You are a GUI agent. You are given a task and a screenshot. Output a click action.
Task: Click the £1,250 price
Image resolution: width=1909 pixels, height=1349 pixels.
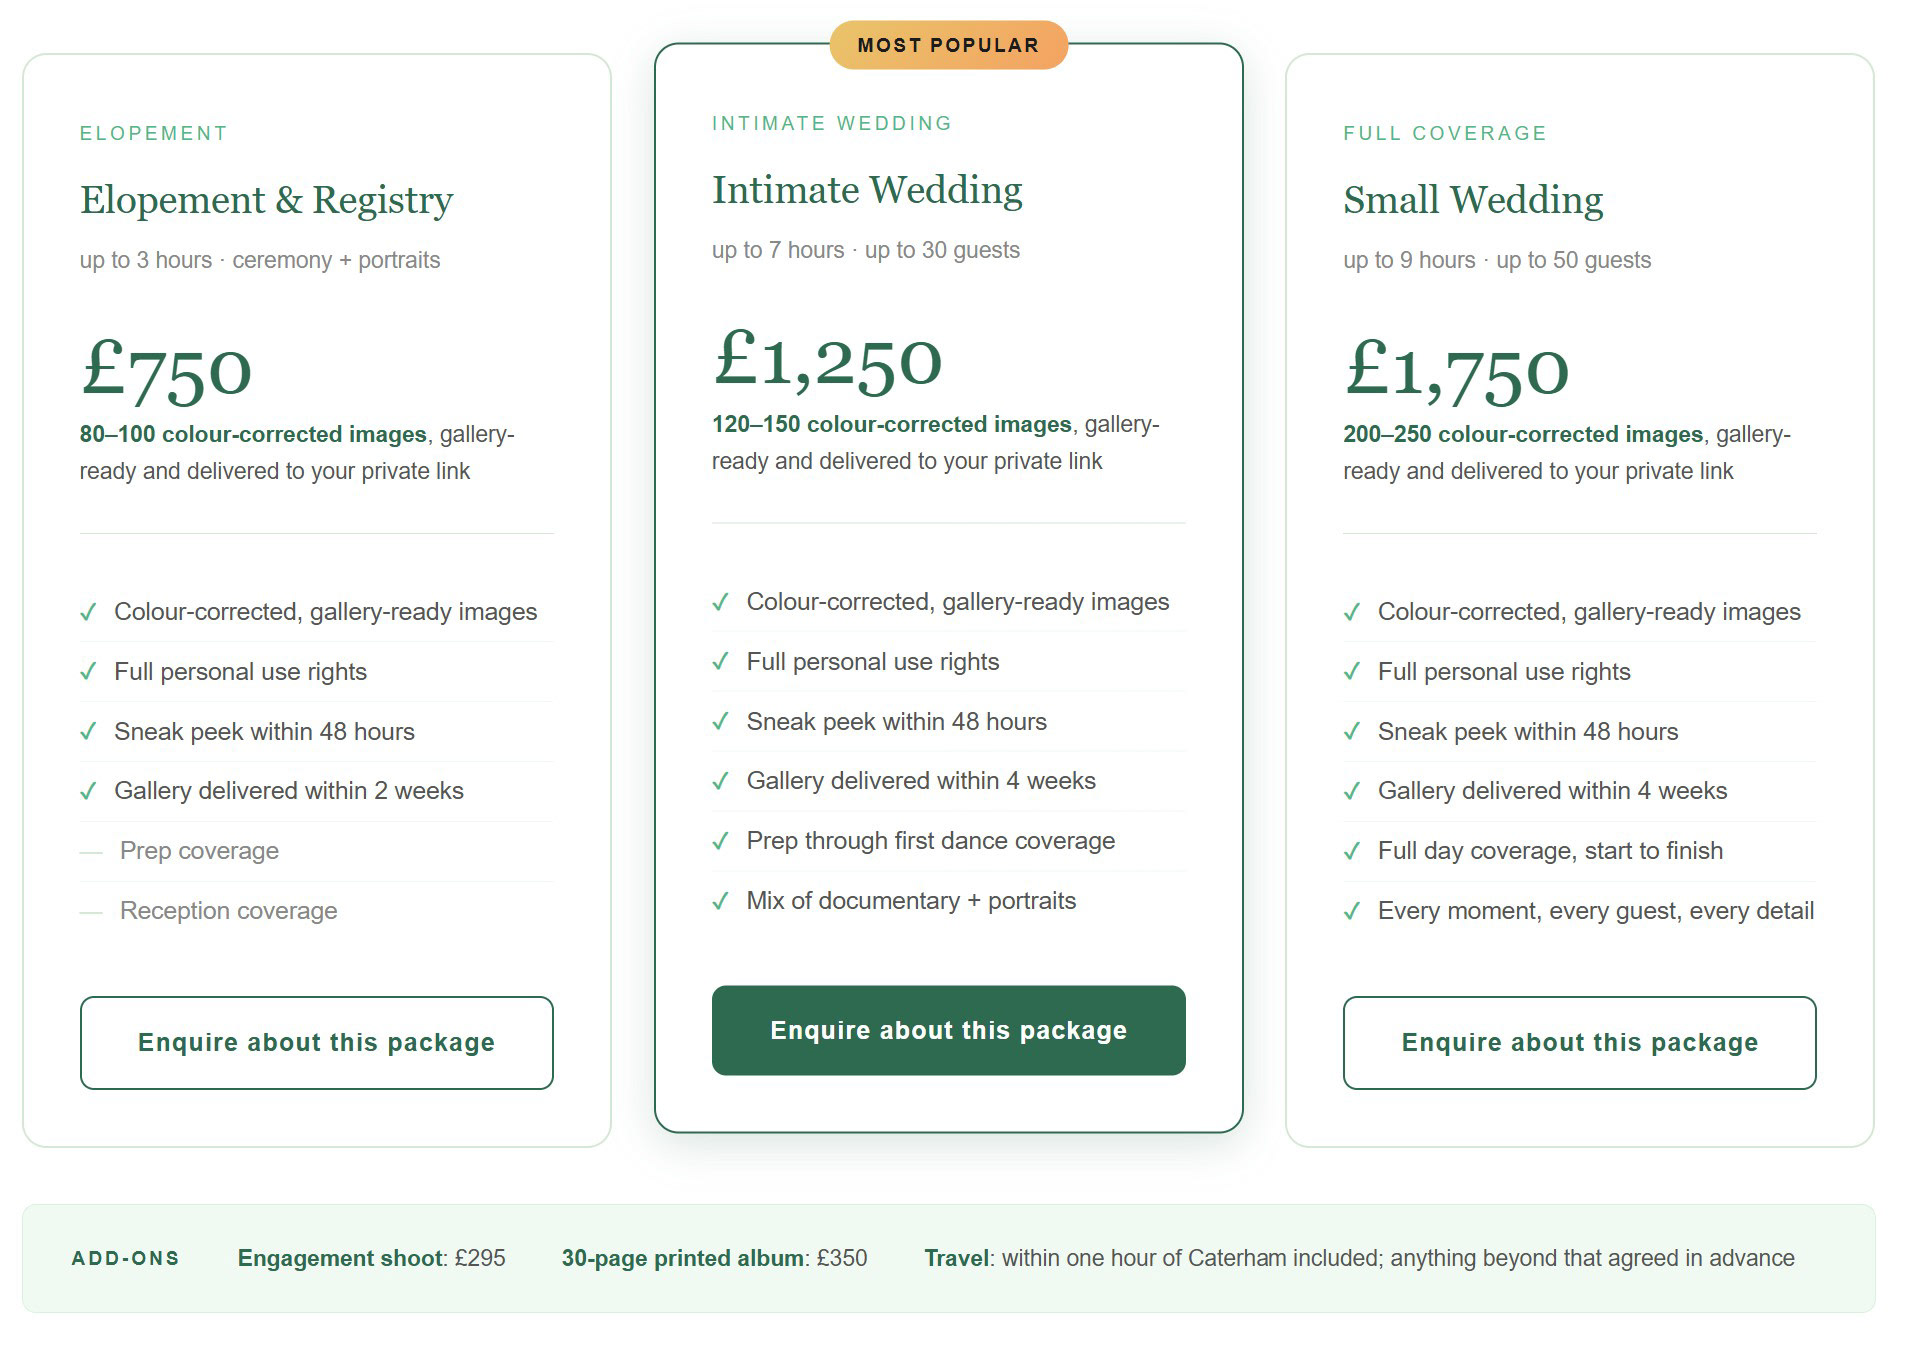[827, 360]
